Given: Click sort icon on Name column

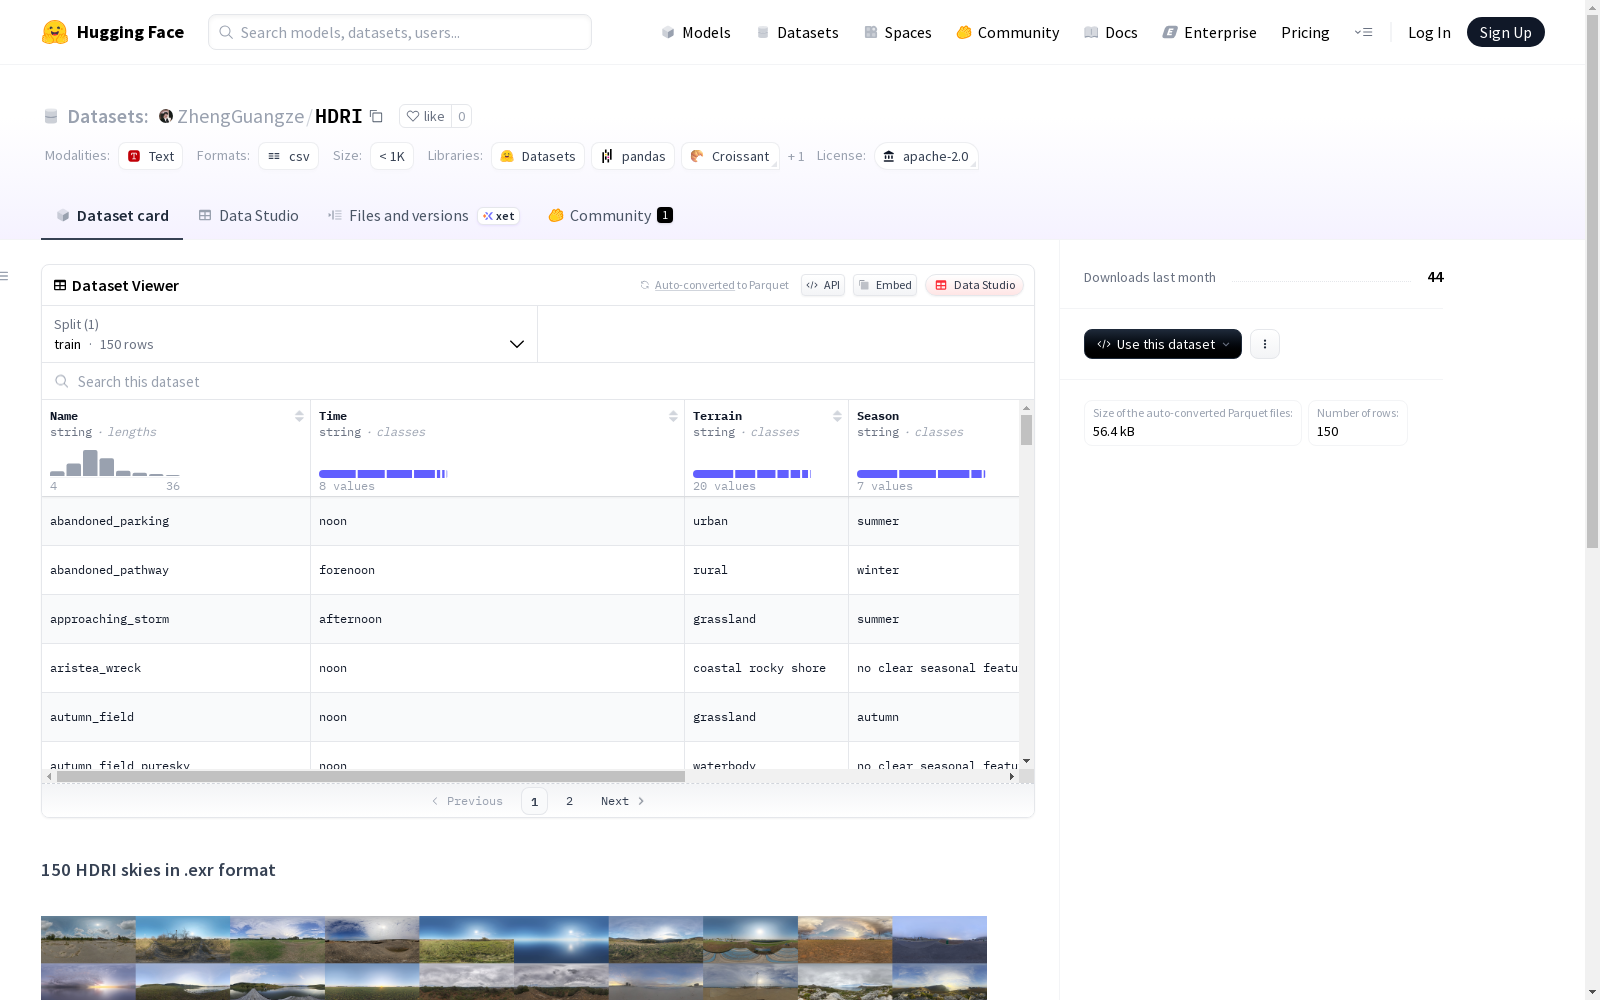Looking at the screenshot, I should click(299, 416).
